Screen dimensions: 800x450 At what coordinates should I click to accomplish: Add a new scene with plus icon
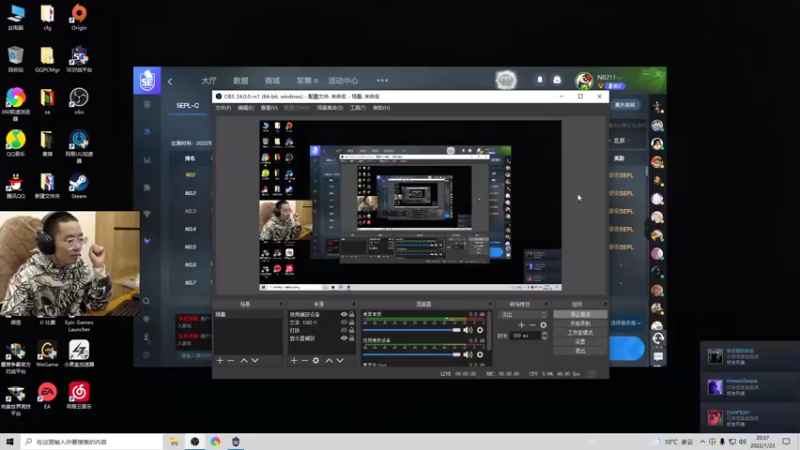pyautogui.click(x=220, y=361)
